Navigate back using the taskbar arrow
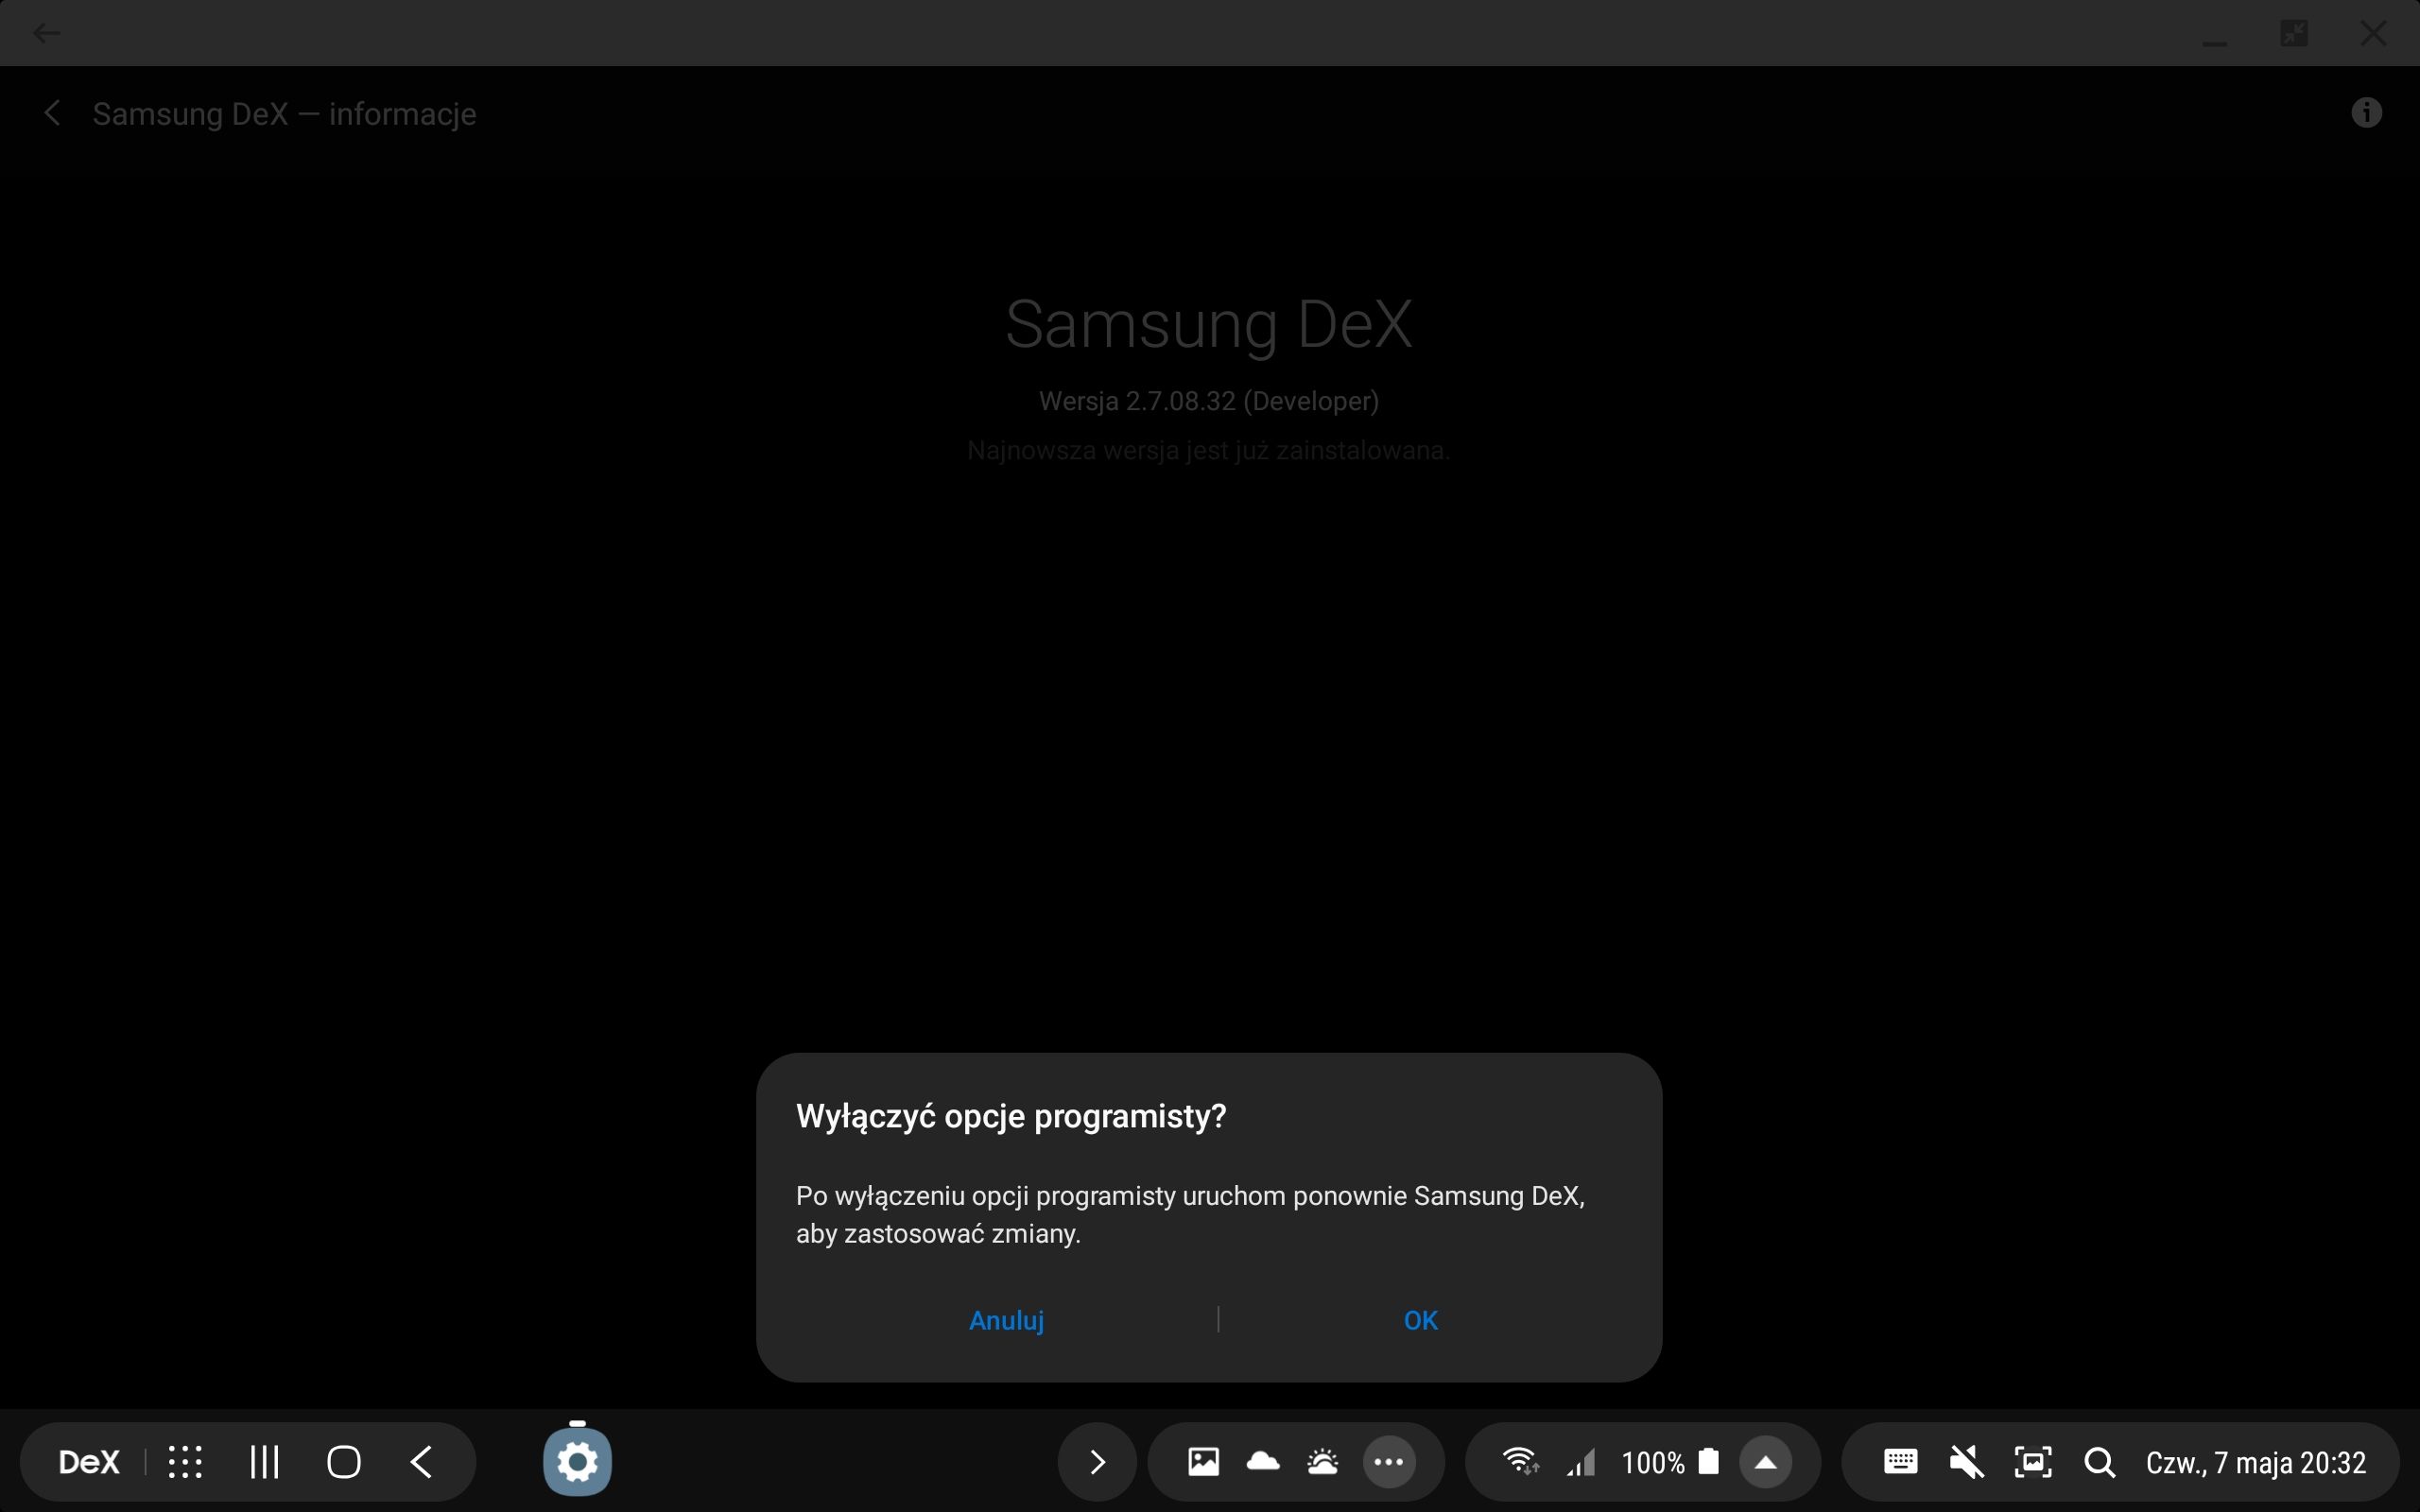Viewport: 2420px width, 1512px height. 421,1461
